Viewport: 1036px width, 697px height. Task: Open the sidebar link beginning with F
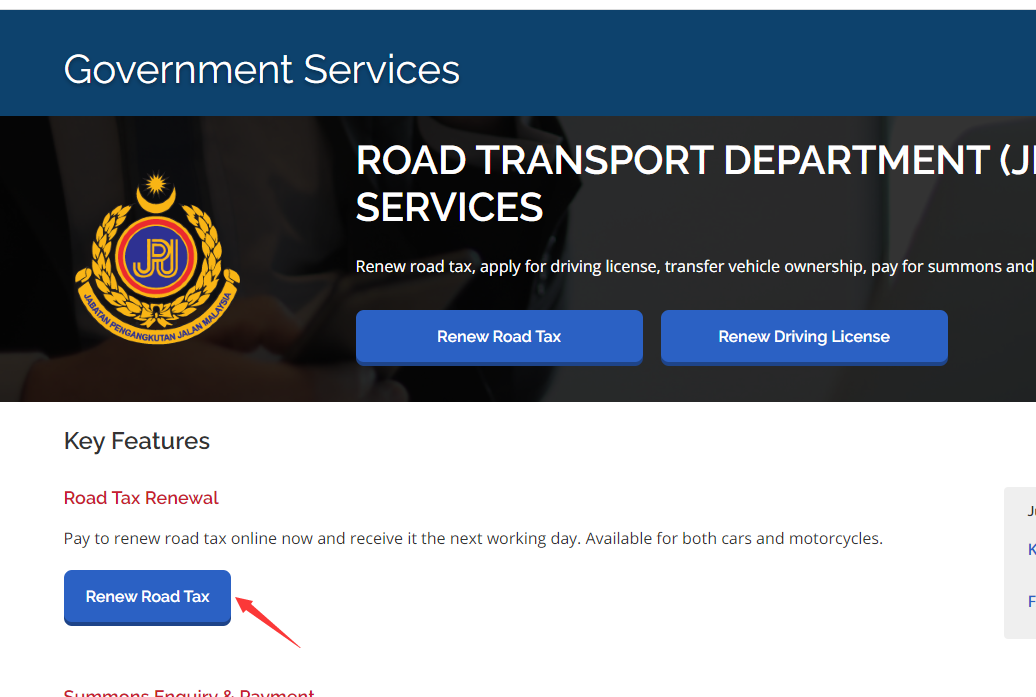[x=1031, y=601]
